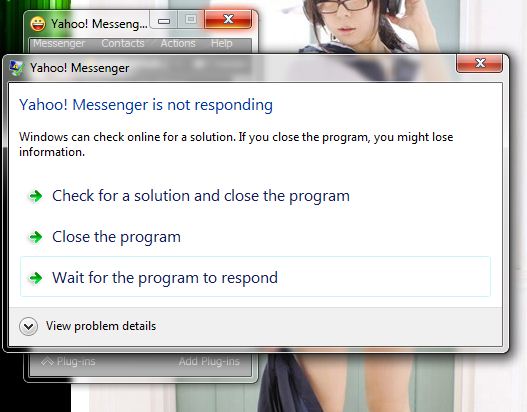Viewport: 527px width, 412px height.
Task: Close the not responding dialog
Action: coord(480,63)
